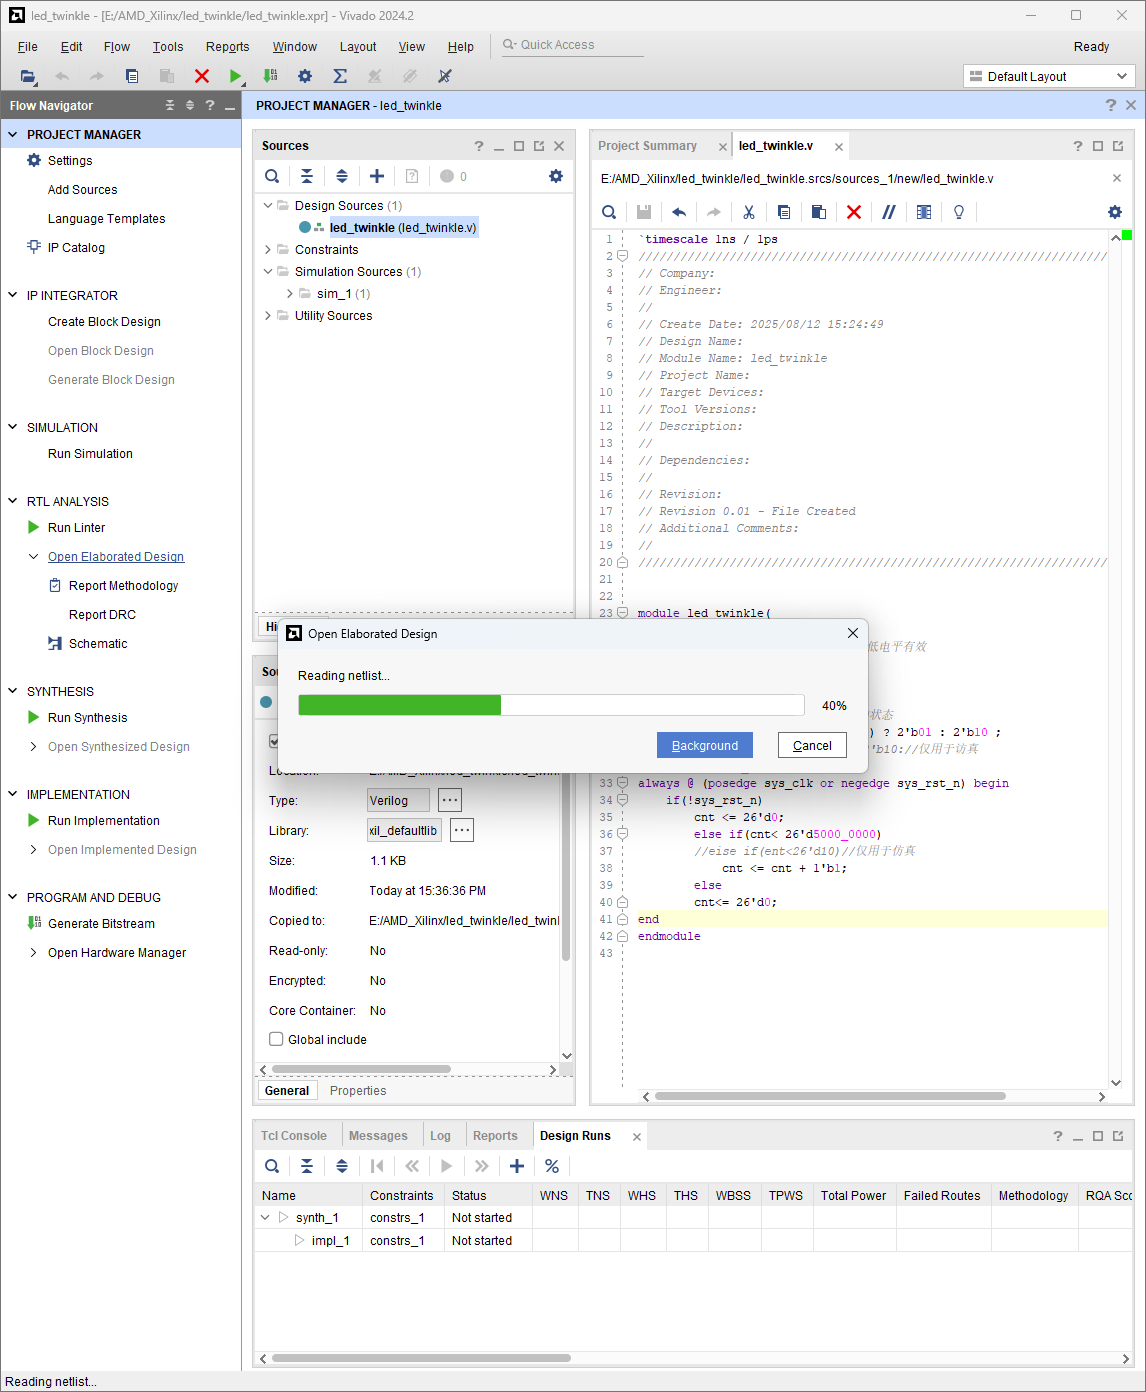Collapse IP INTEGRATOR section
Screen dimensions: 1146x1392
pyautogui.click(x=13, y=295)
